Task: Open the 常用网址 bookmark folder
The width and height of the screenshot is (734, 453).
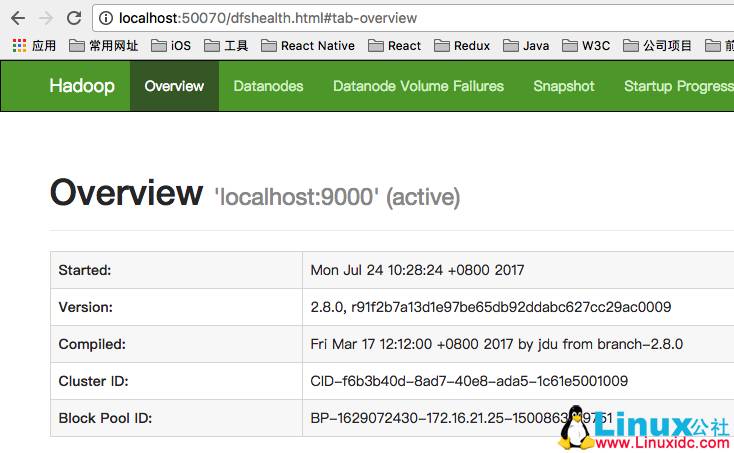Action: coord(103,46)
